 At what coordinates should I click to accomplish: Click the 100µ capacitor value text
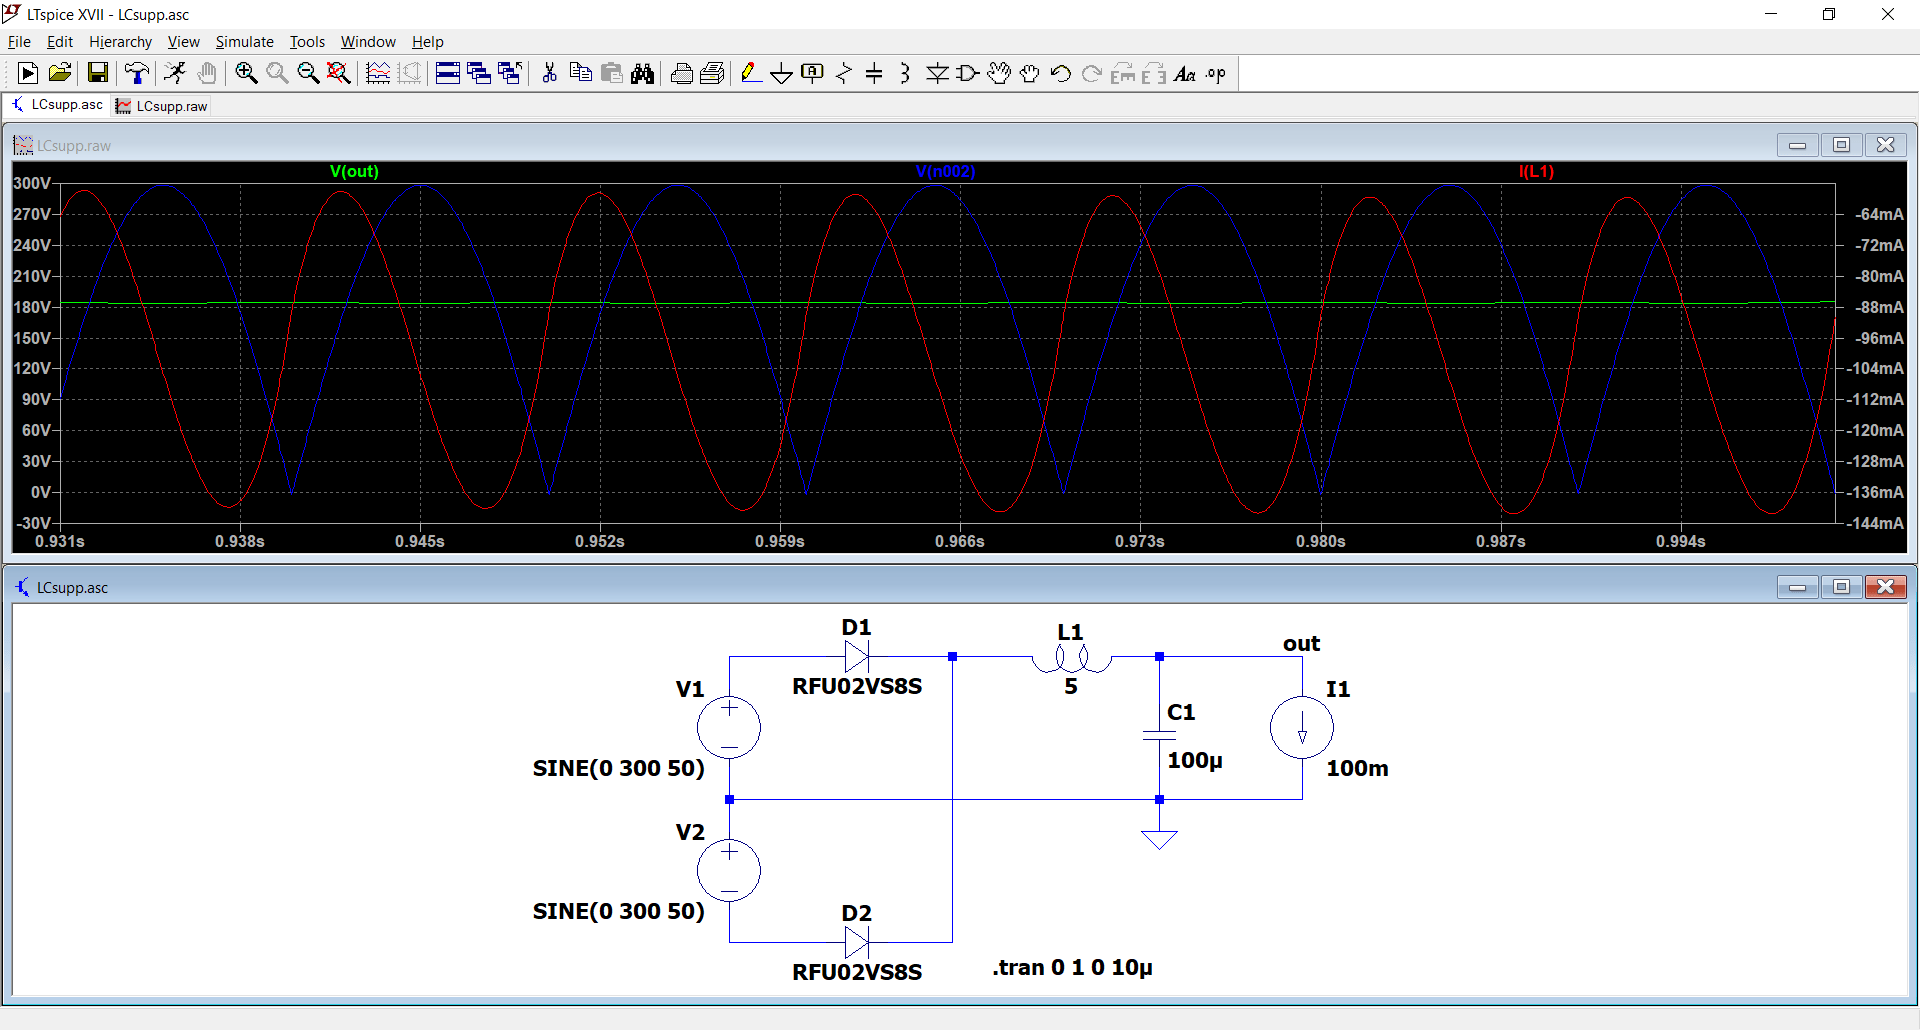pyautogui.click(x=1195, y=760)
